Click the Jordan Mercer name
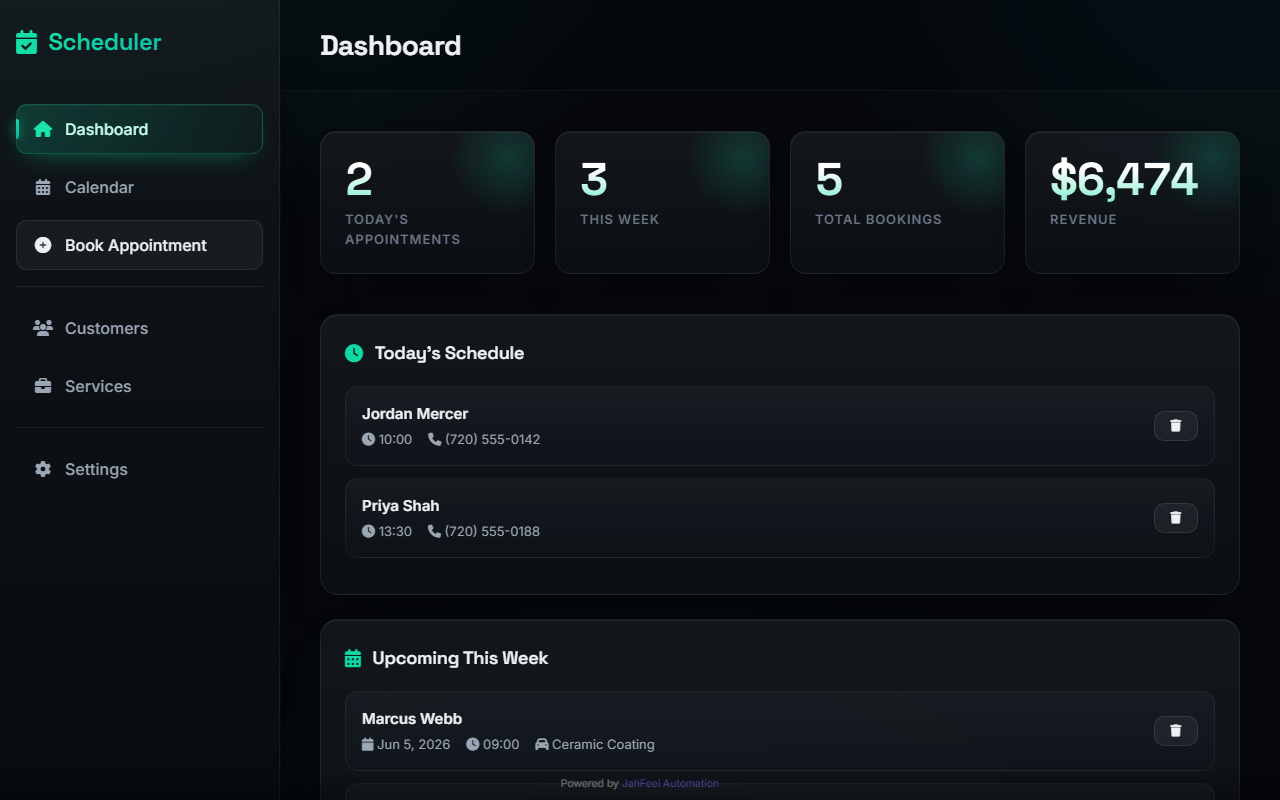 pos(415,414)
